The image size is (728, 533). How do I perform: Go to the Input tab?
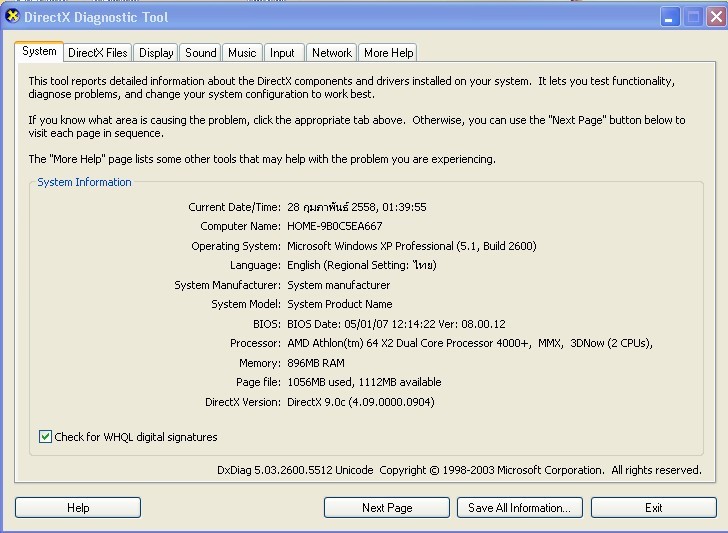(x=282, y=53)
